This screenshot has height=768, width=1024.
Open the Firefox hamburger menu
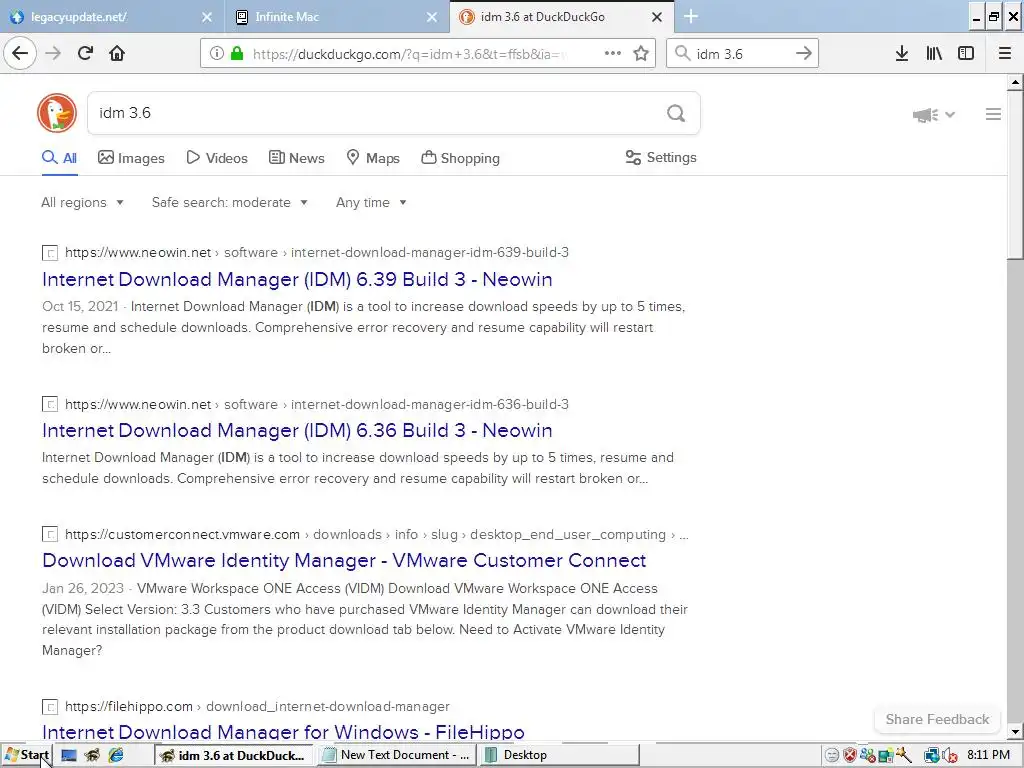coord(1004,54)
